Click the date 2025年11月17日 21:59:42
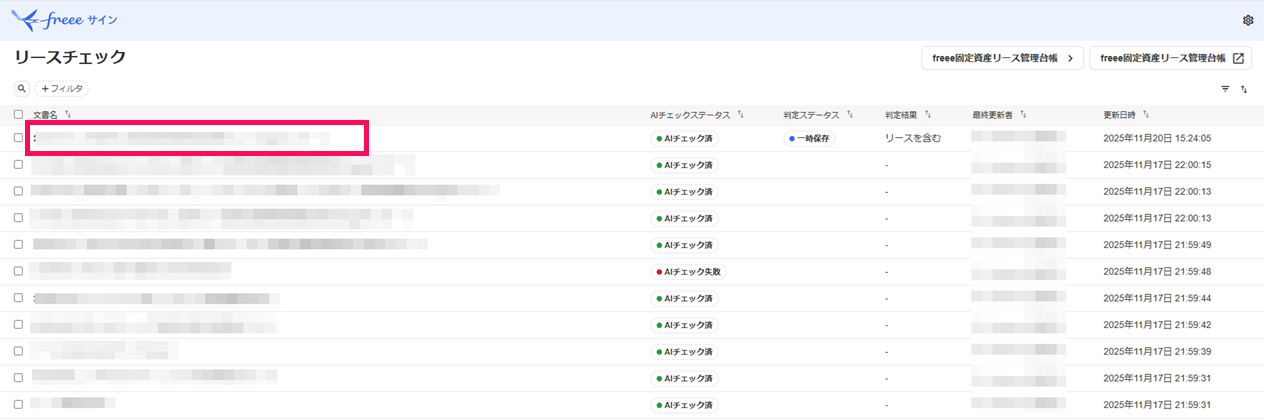 pos(1157,324)
